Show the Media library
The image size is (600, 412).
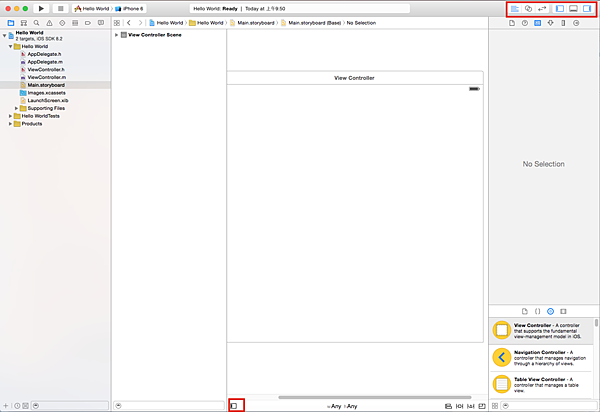click(x=563, y=311)
